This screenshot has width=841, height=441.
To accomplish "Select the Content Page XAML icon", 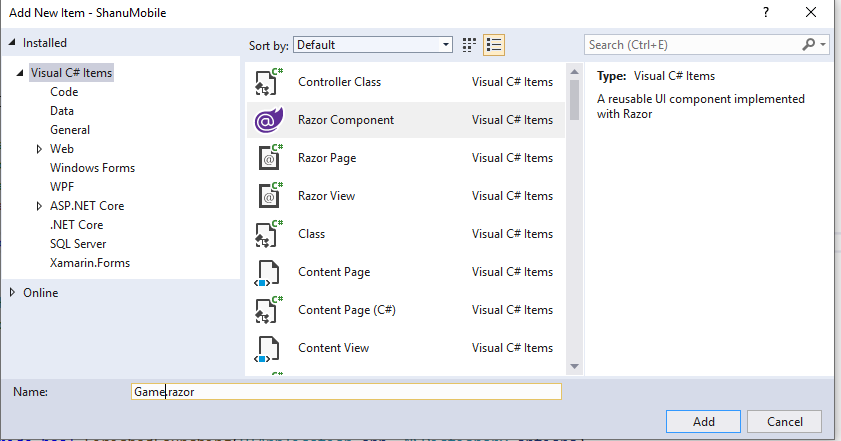I will [x=267, y=273].
